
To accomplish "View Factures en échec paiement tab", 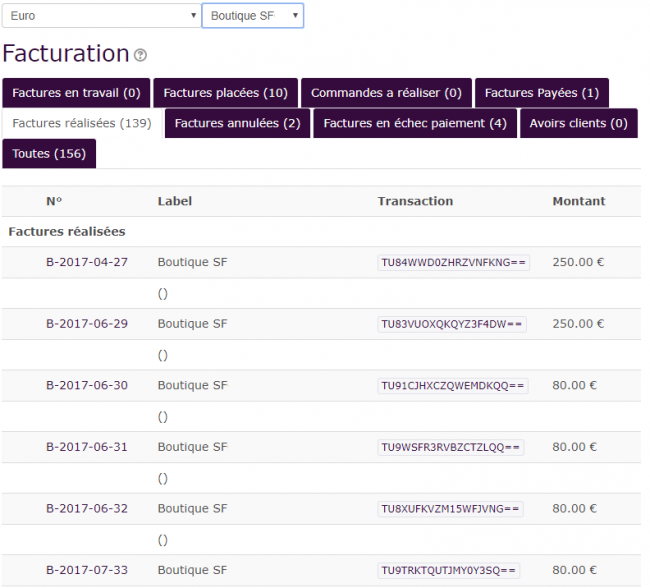I will pyautogui.click(x=414, y=124).
